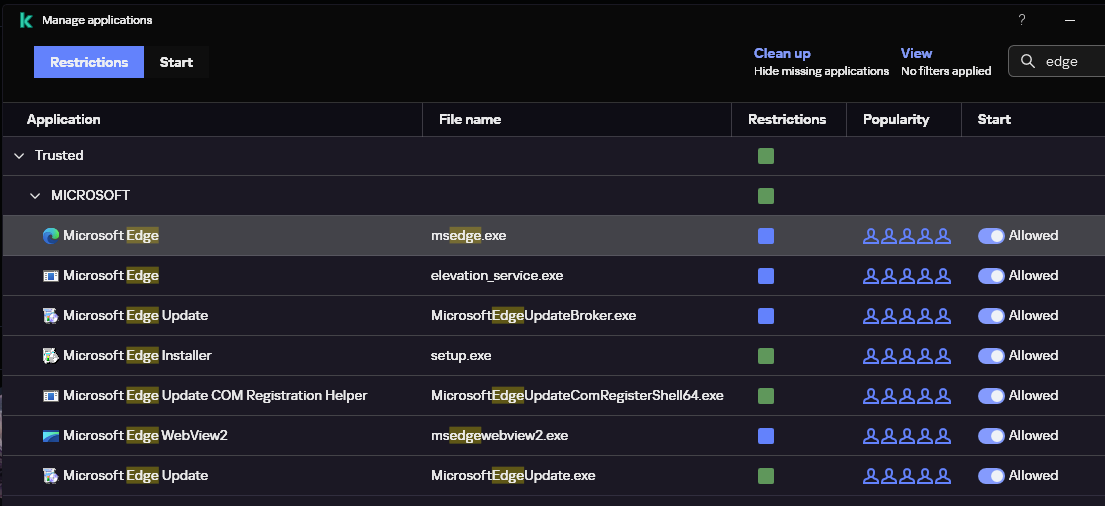1105x506 pixels.
Task: Click Hide missing applications text
Action: (x=821, y=71)
